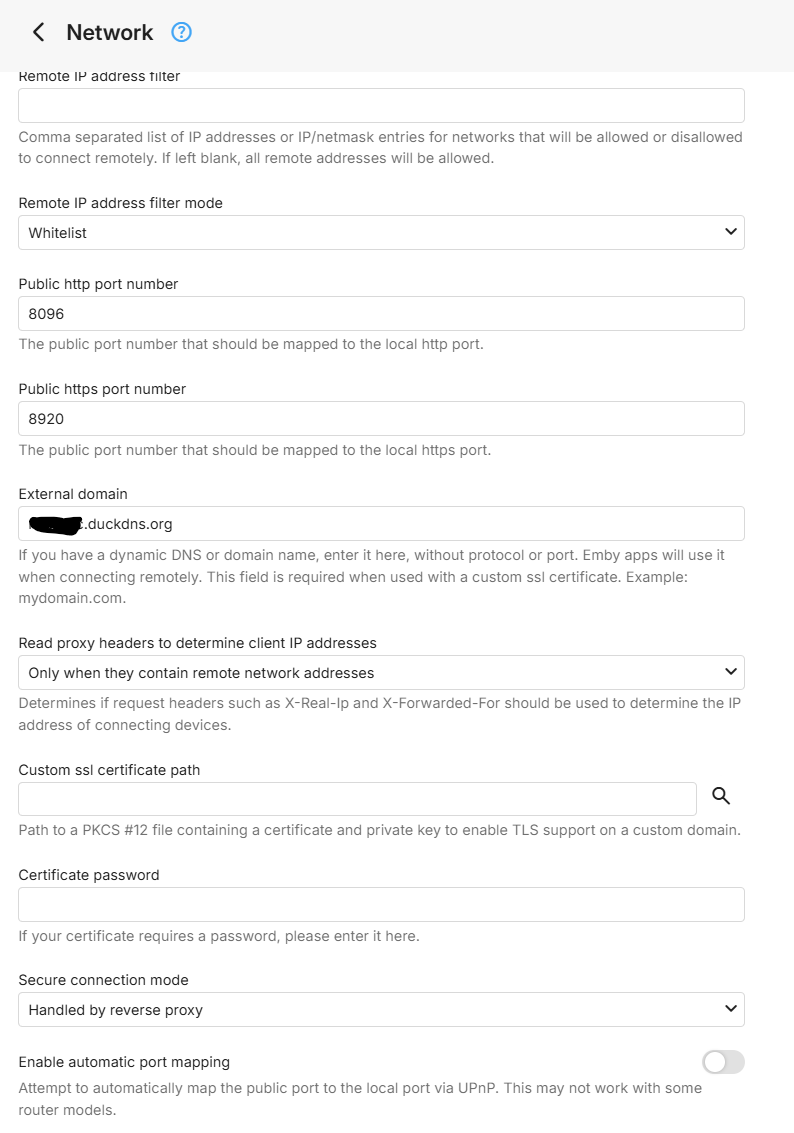Click the back arrow icon
794x1133 pixels.
(x=38, y=32)
